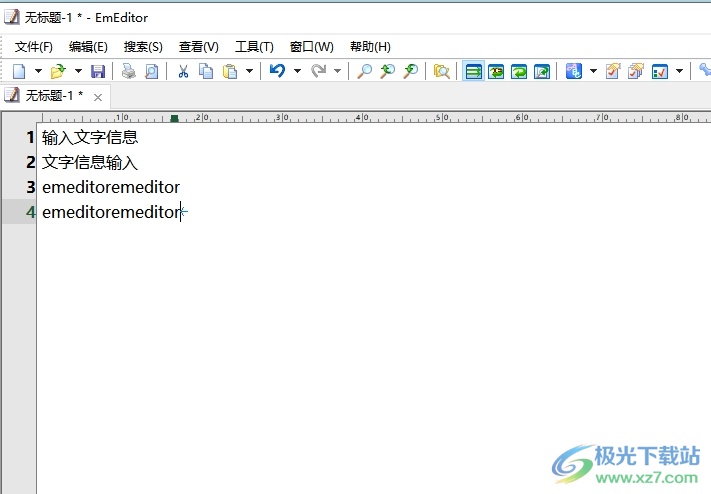
Task: Open the 帮助(H) menu
Action: (x=370, y=47)
